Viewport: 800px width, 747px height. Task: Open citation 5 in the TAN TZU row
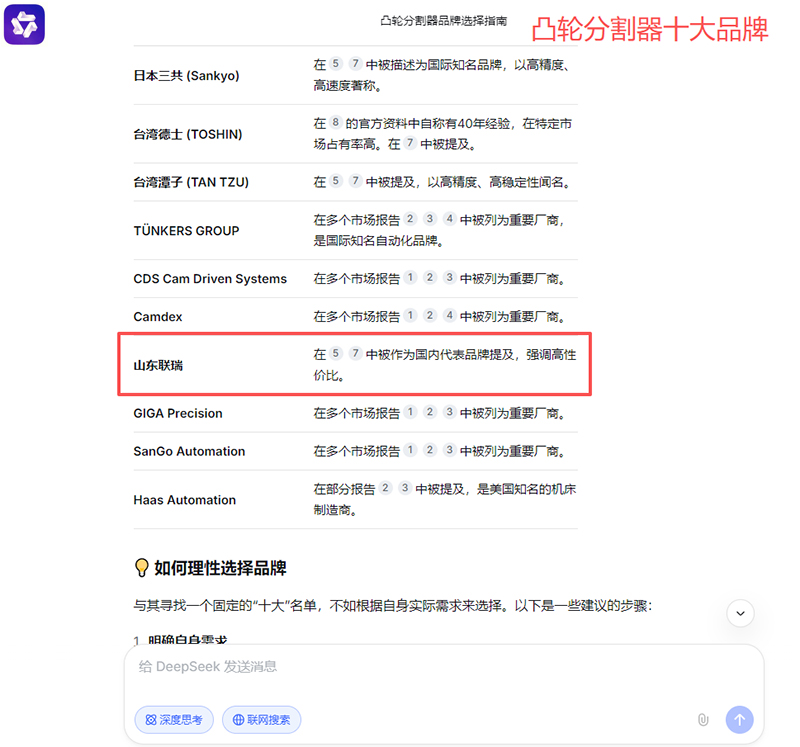click(x=336, y=182)
